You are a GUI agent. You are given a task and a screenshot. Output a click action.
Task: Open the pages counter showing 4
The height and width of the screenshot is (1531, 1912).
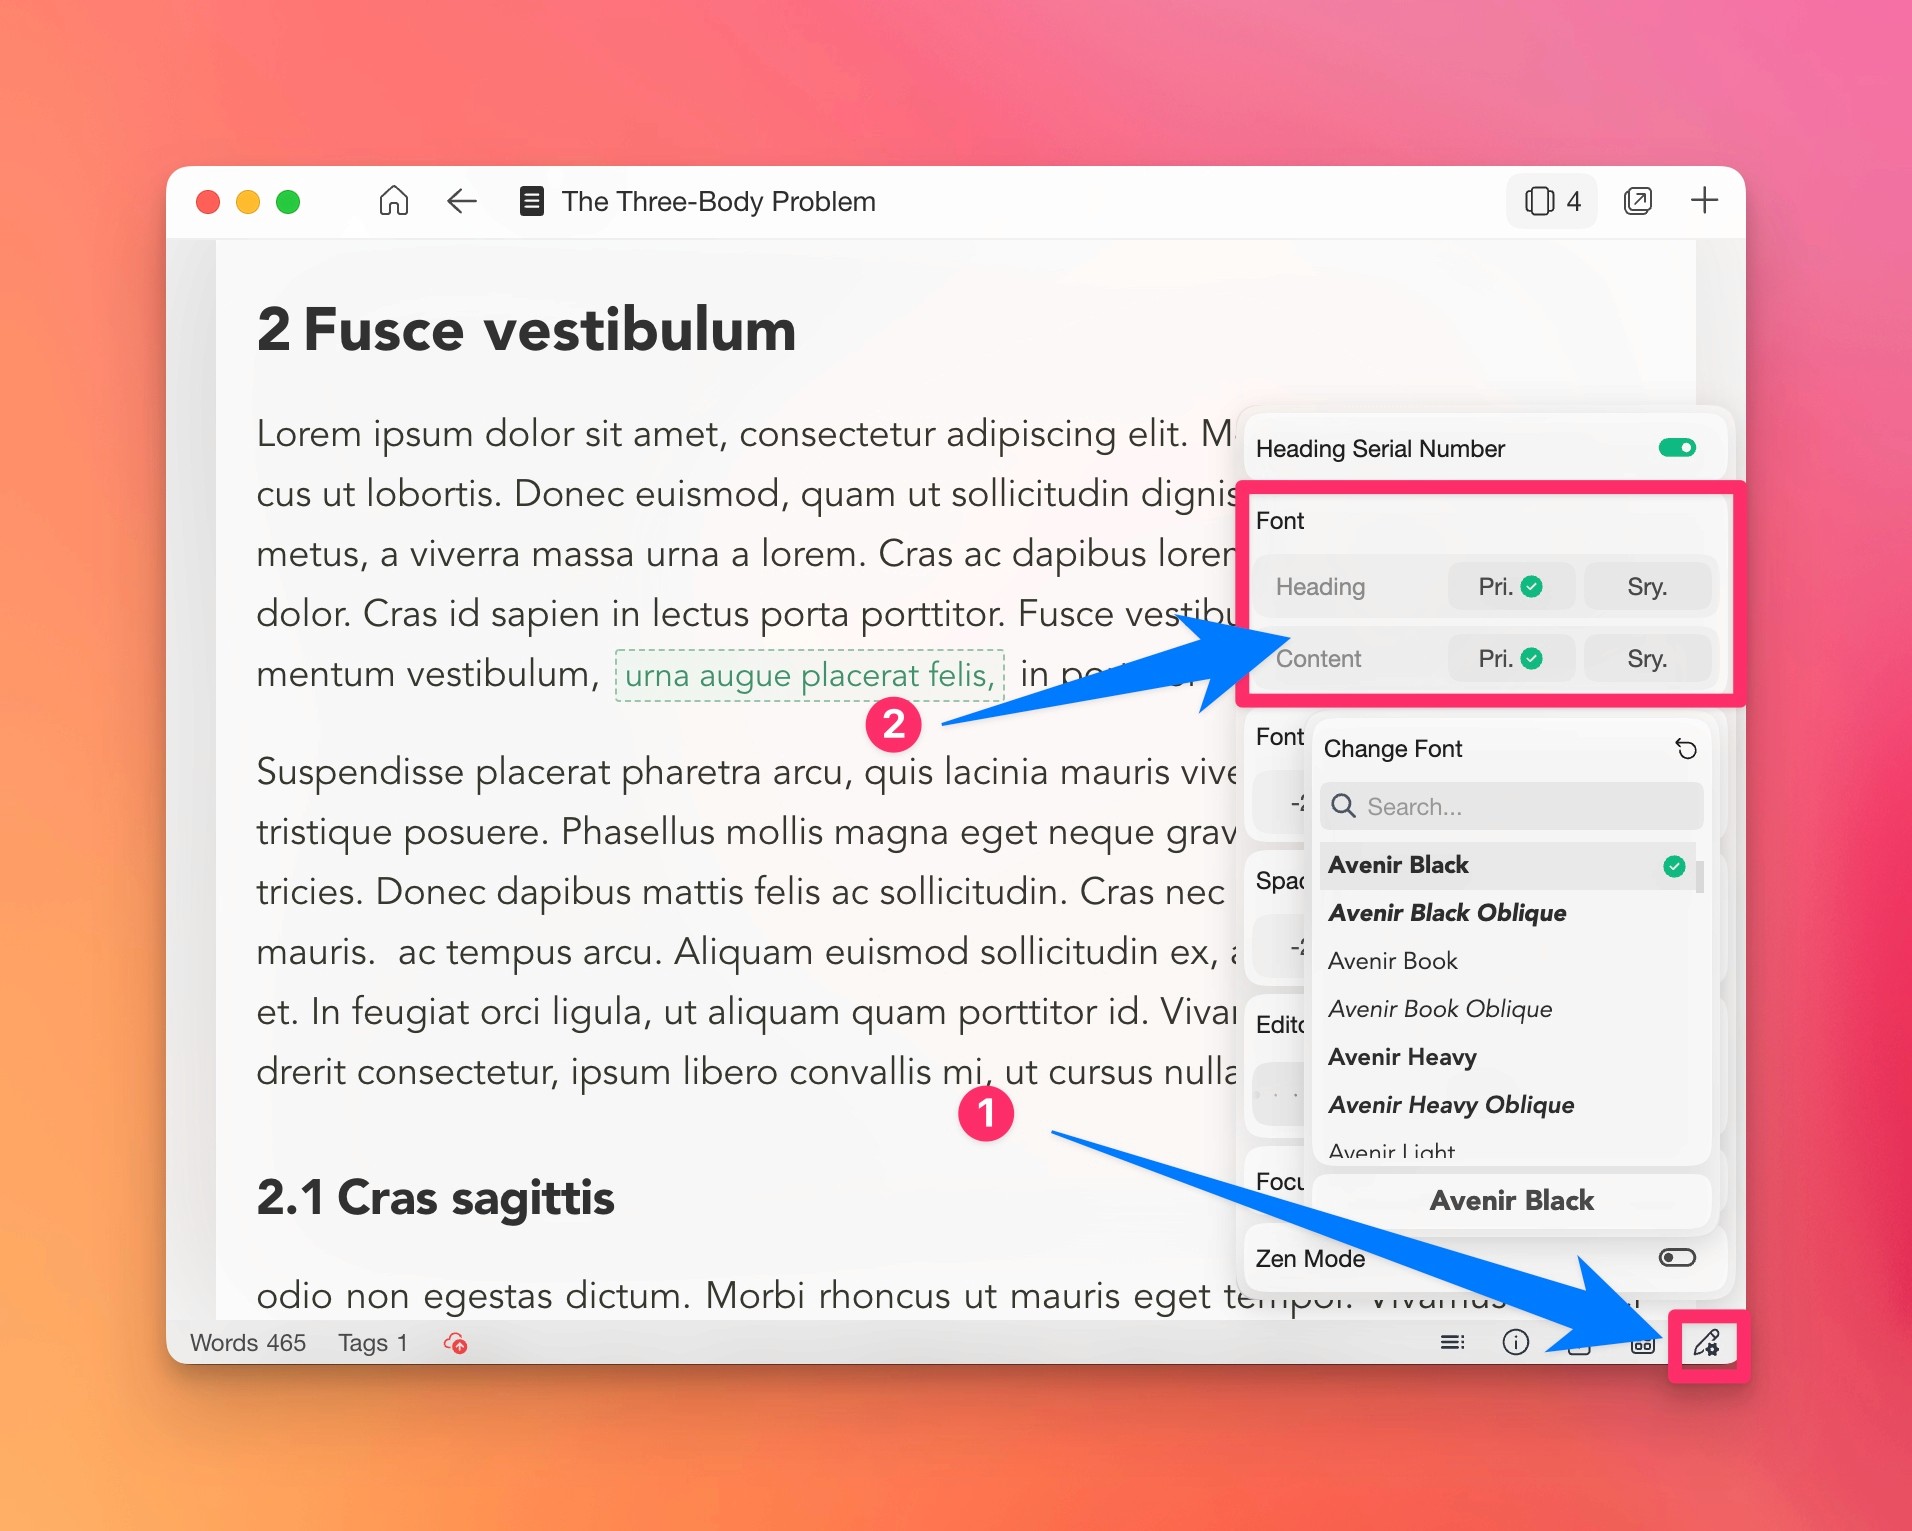[1552, 201]
